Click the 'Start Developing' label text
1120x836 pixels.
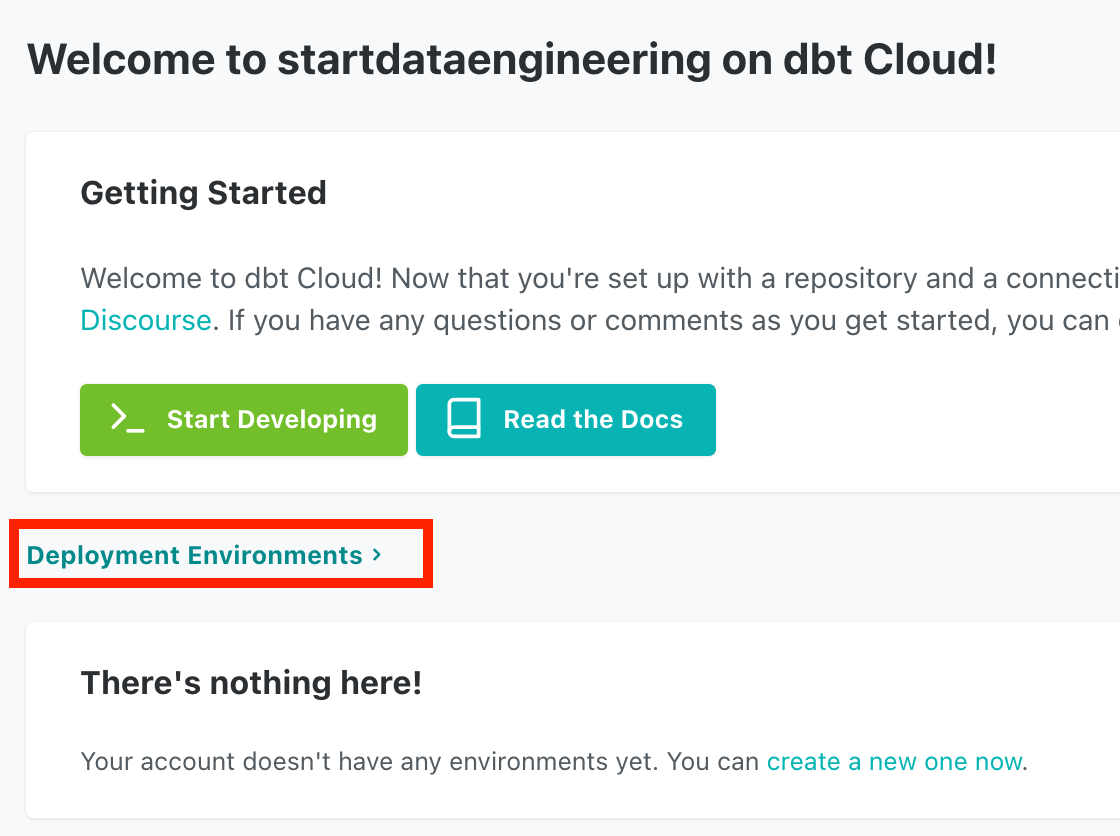tap(271, 420)
